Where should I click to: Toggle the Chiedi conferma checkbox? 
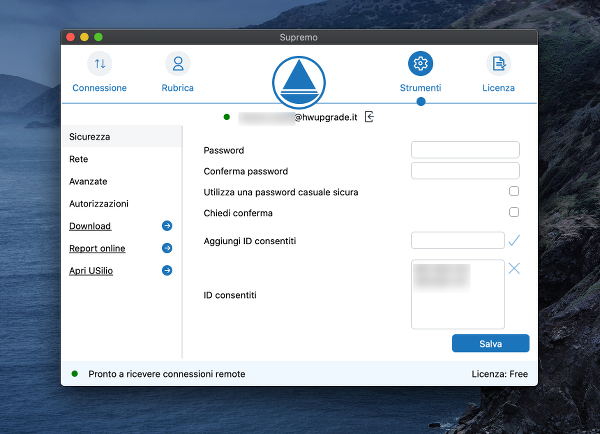click(x=514, y=212)
